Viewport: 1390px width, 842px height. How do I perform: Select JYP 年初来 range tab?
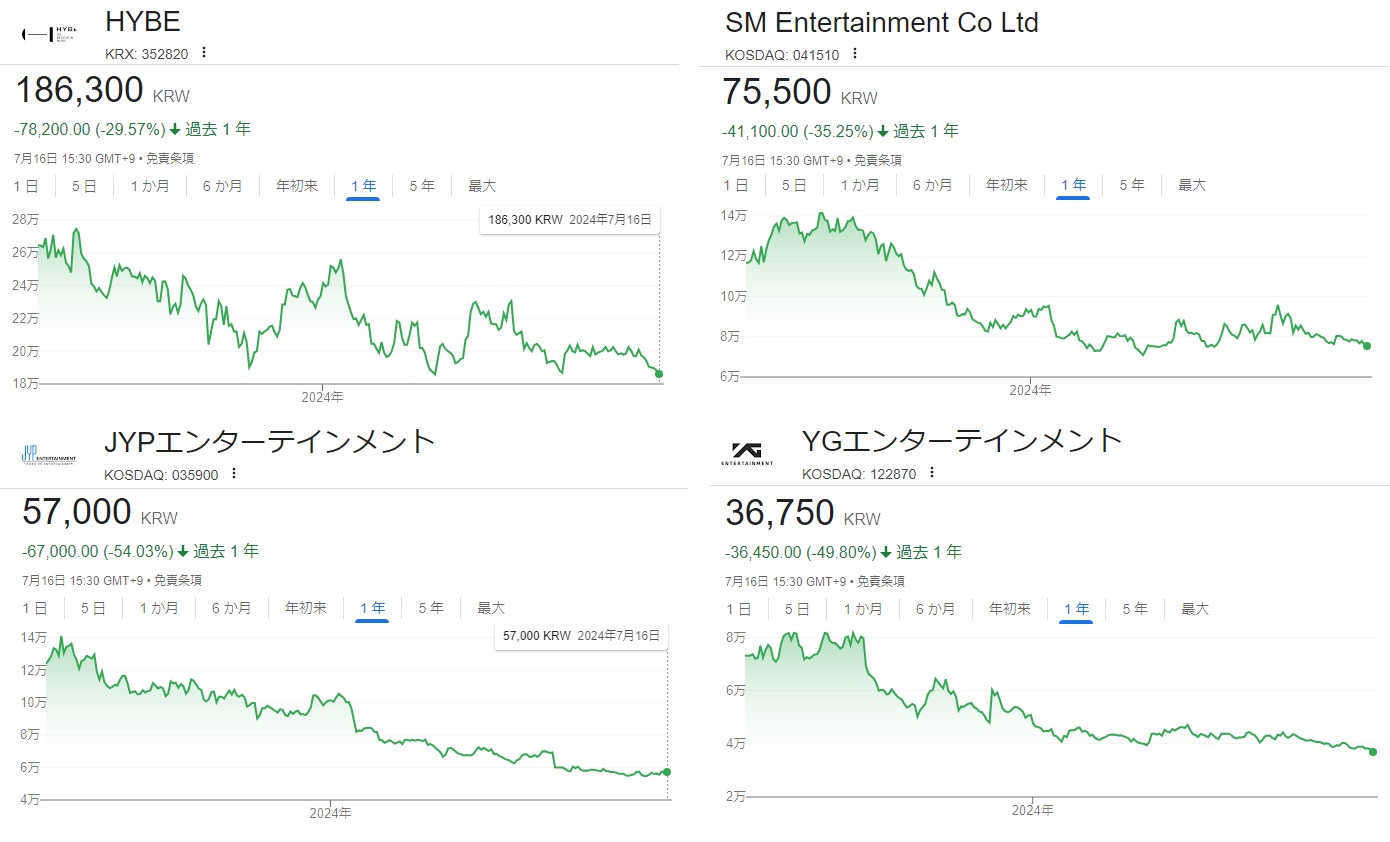click(x=306, y=608)
